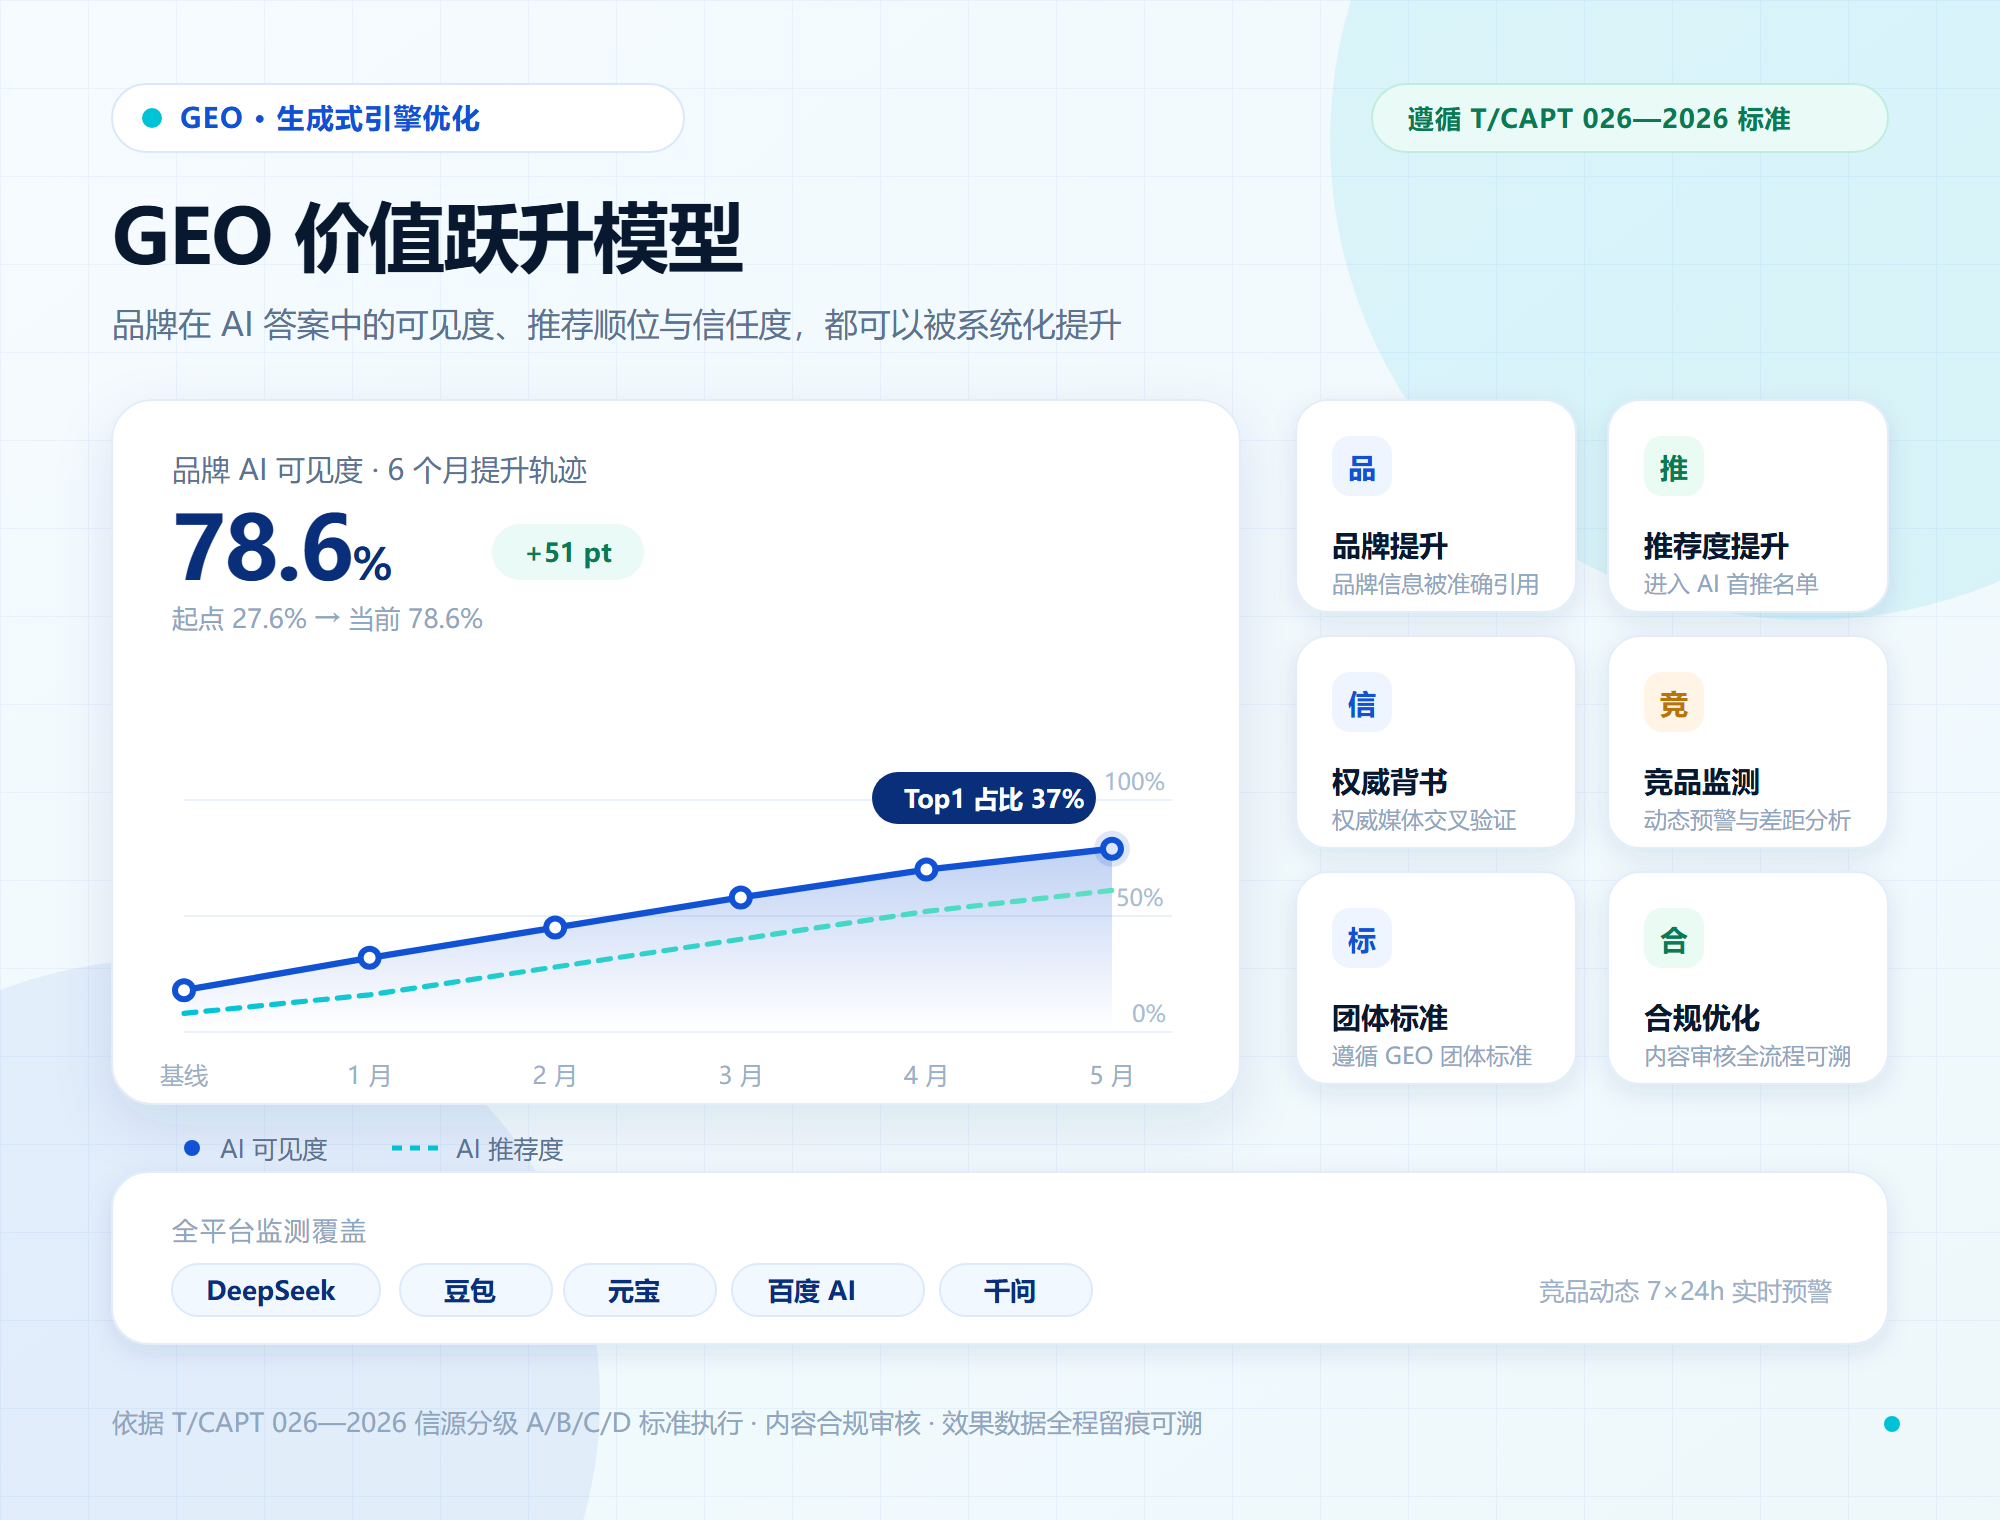
Task: Click the 竞品监测 card title
Action: [1702, 782]
